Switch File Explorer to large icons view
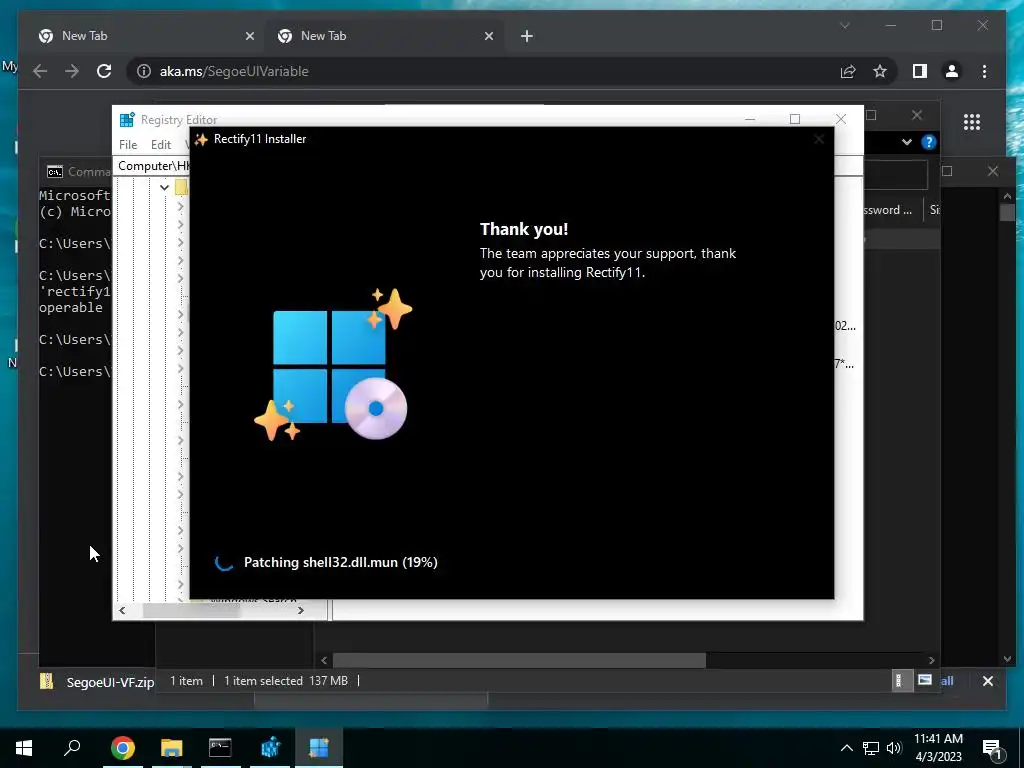This screenshot has width=1024, height=768. pos(925,680)
